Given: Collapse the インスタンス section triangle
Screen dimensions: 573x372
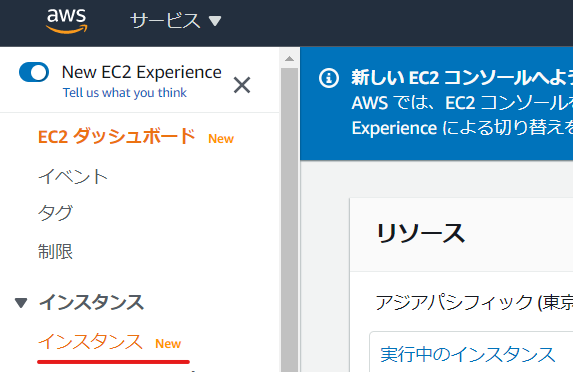Looking at the screenshot, I should pyautogui.click(x=21, y=303).
